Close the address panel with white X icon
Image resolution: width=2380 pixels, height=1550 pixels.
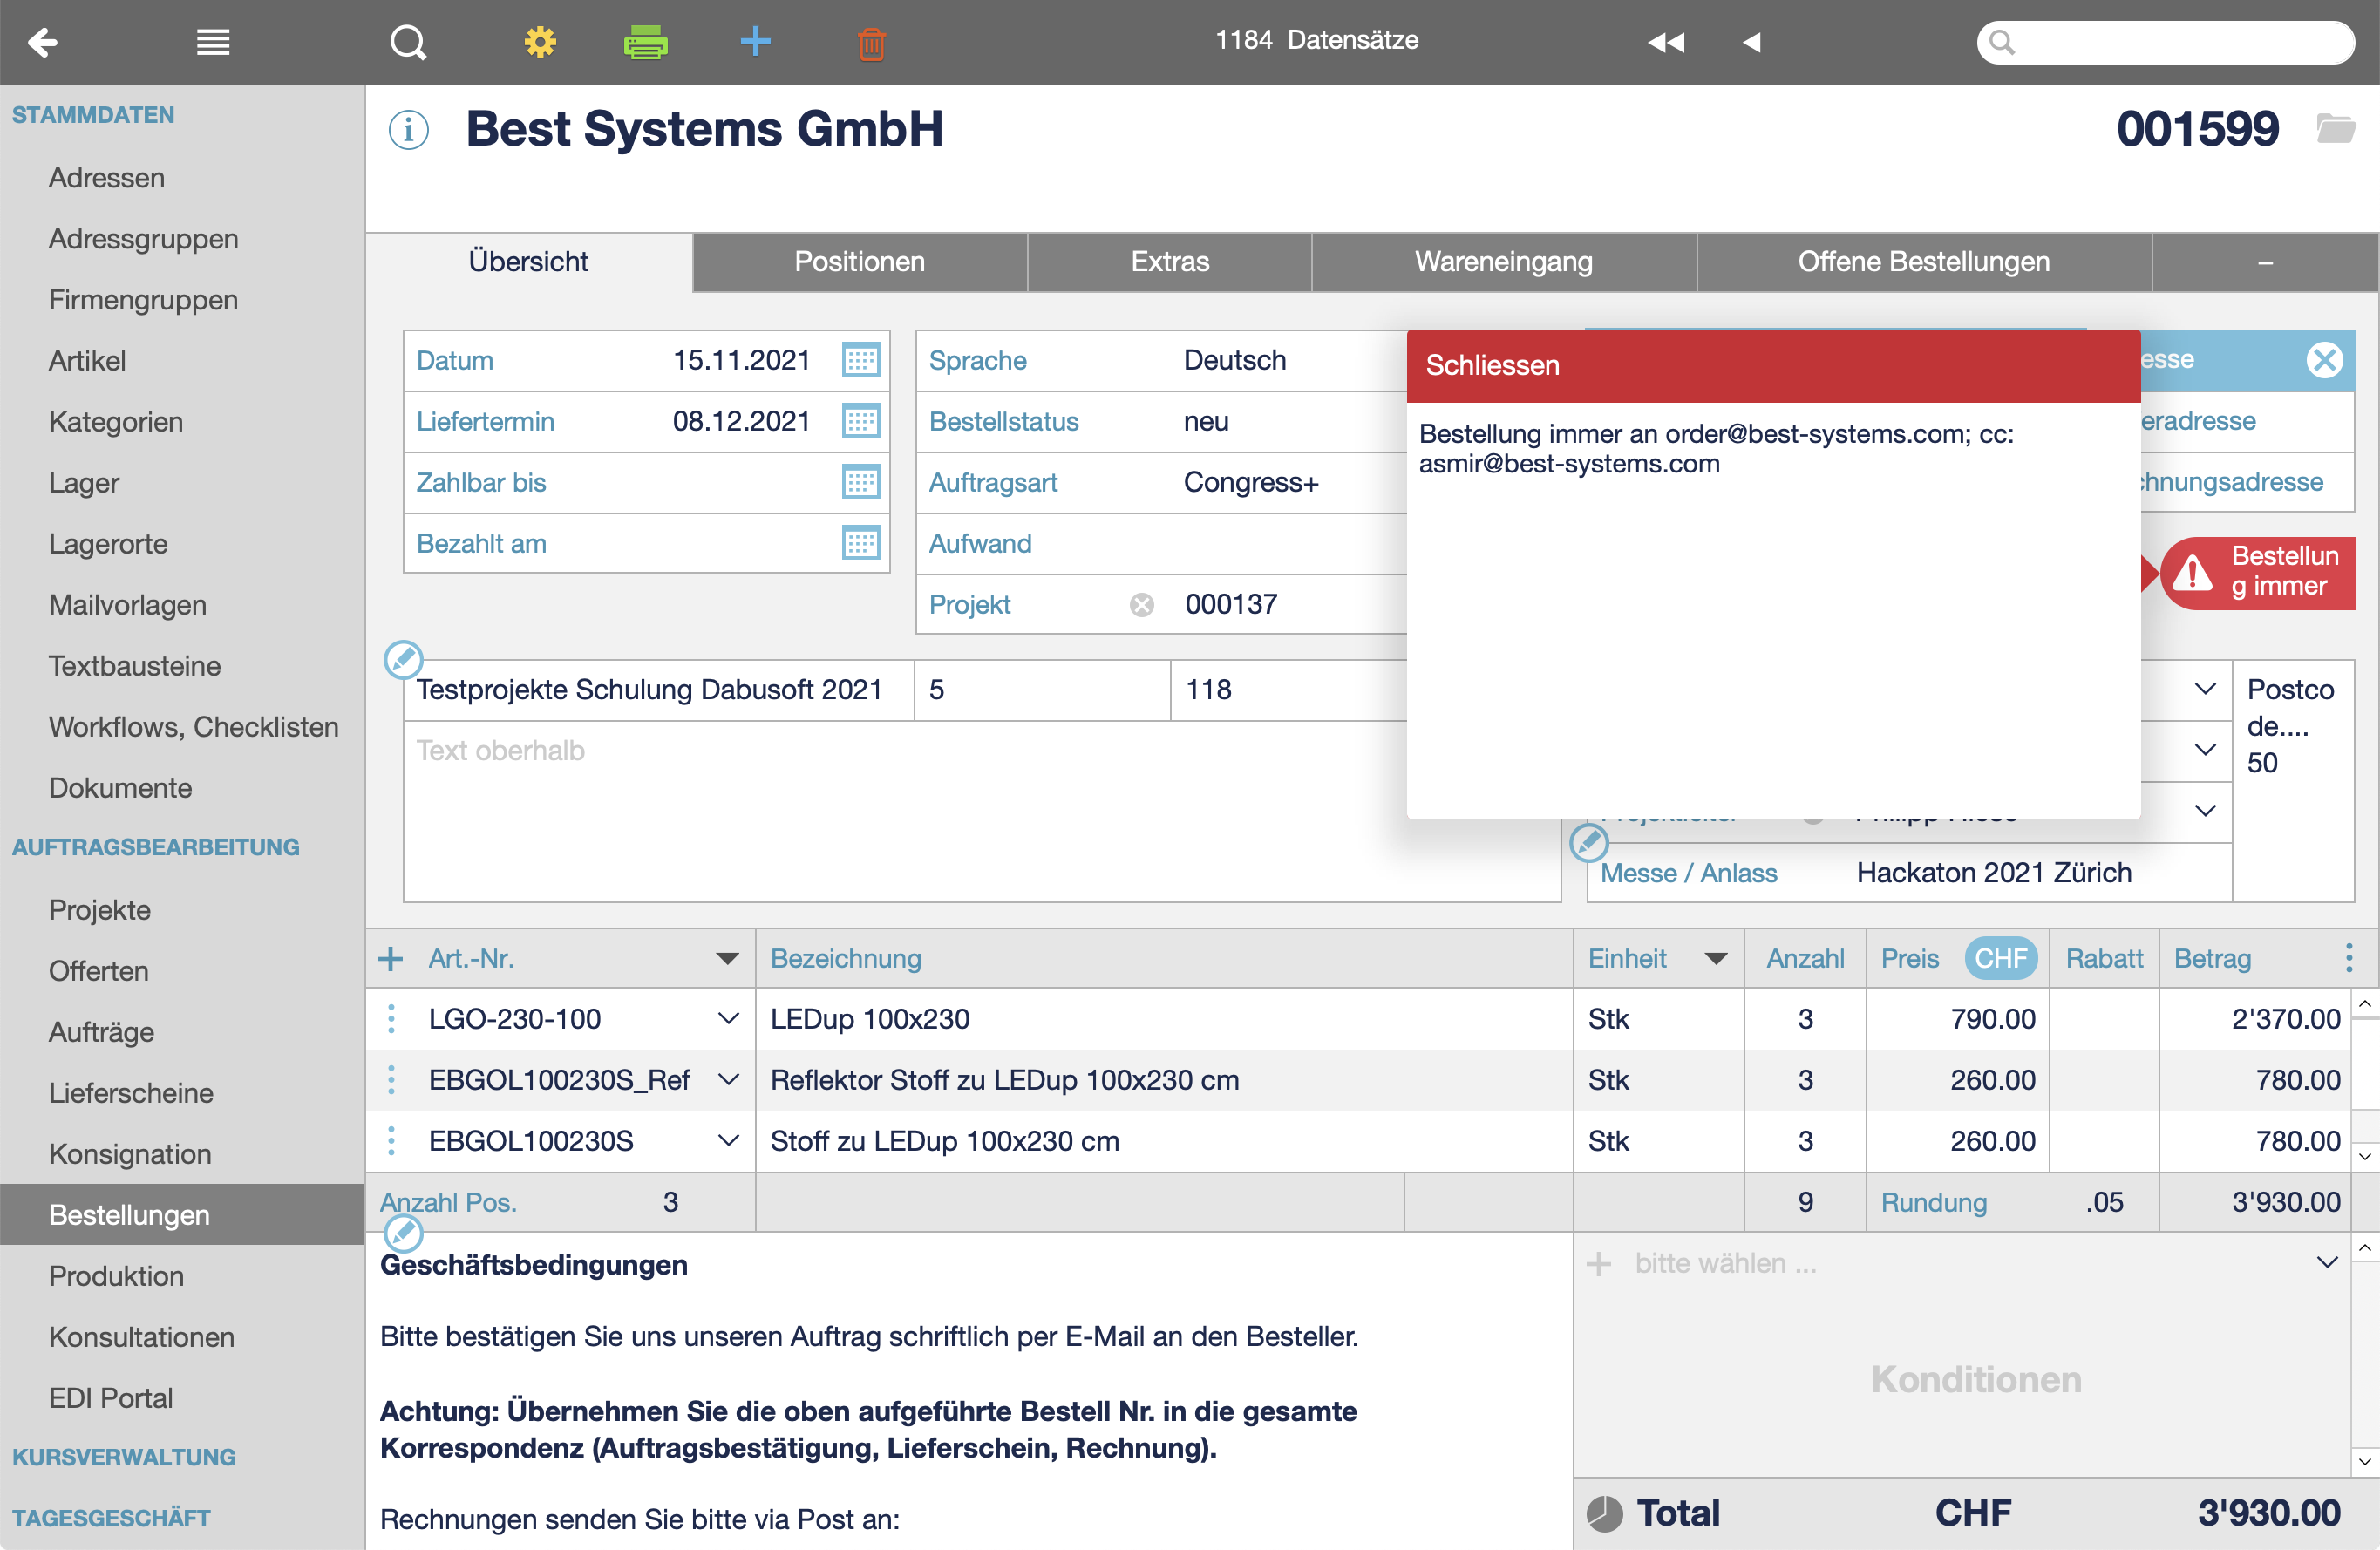pyautogui.click(x=2324, y=360)
